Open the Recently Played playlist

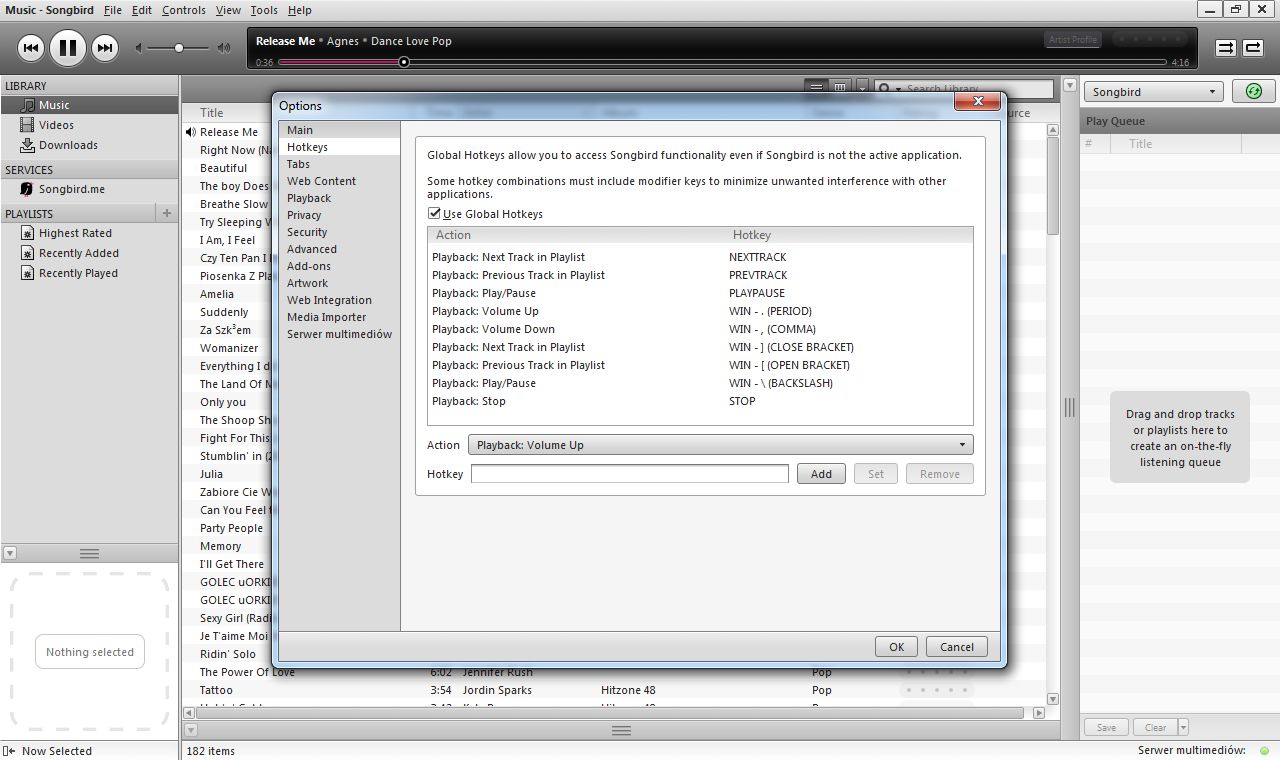point(89,273)
